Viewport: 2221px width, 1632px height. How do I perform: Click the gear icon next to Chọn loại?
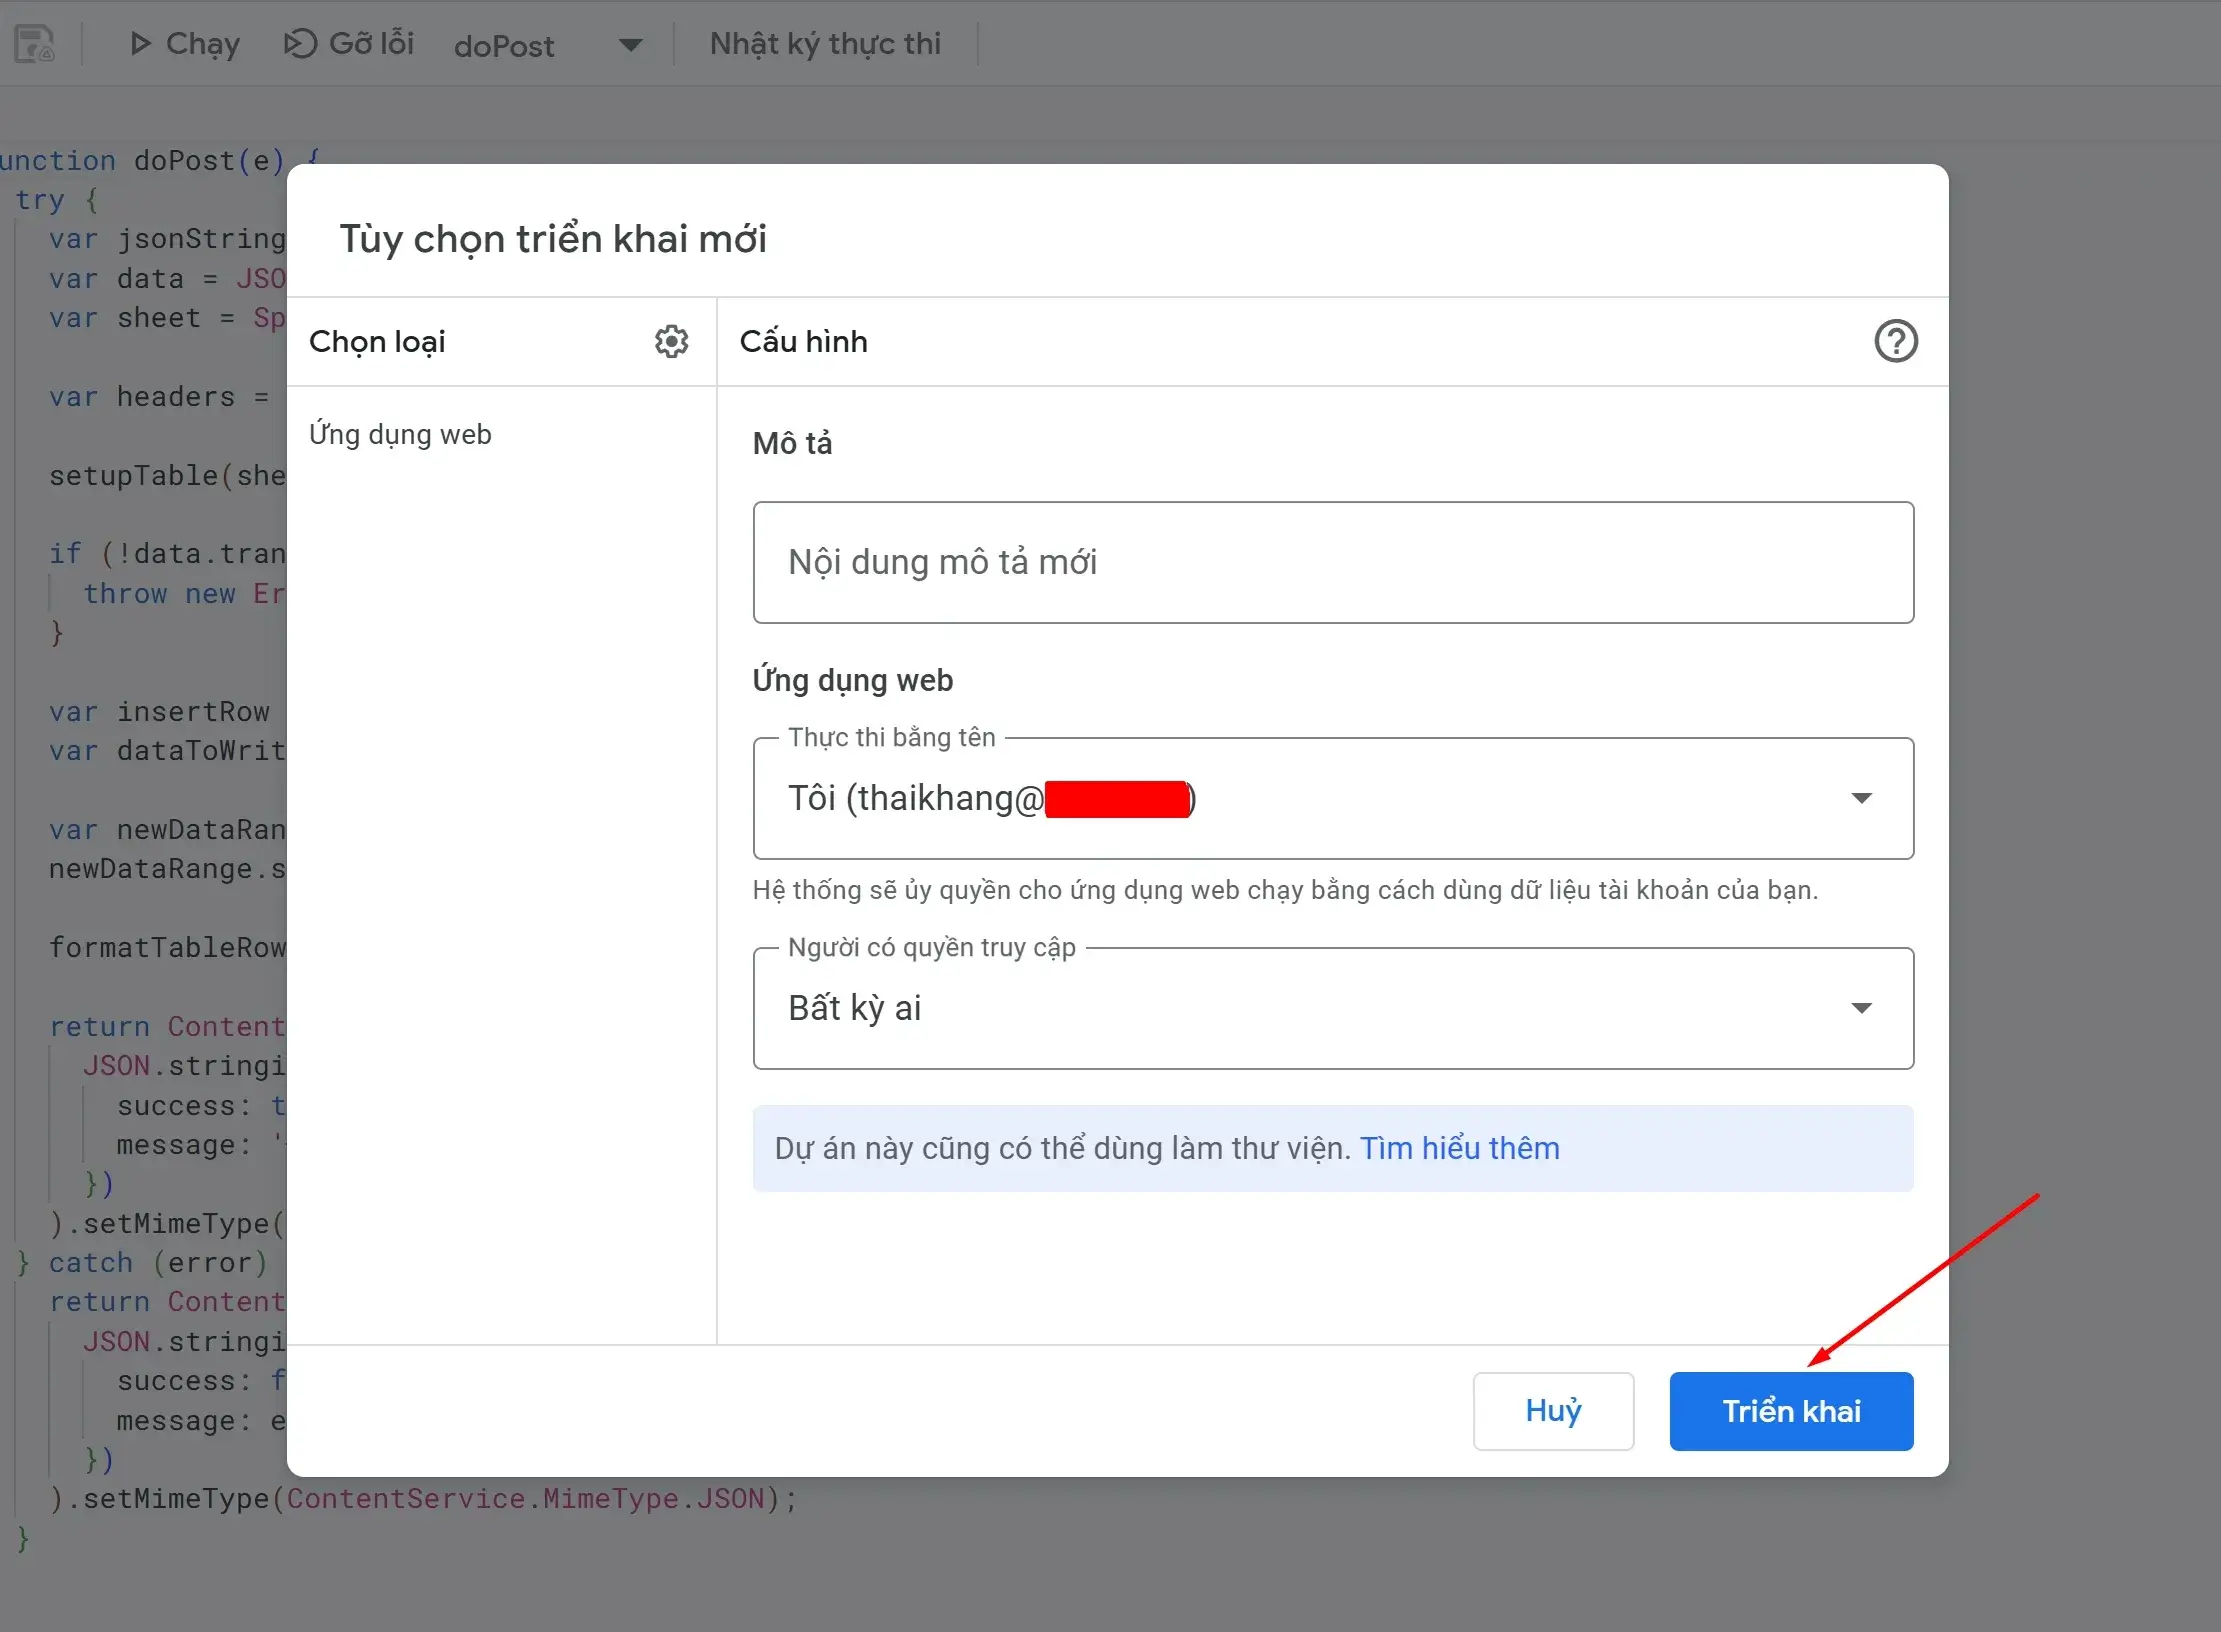pos(671,341)
